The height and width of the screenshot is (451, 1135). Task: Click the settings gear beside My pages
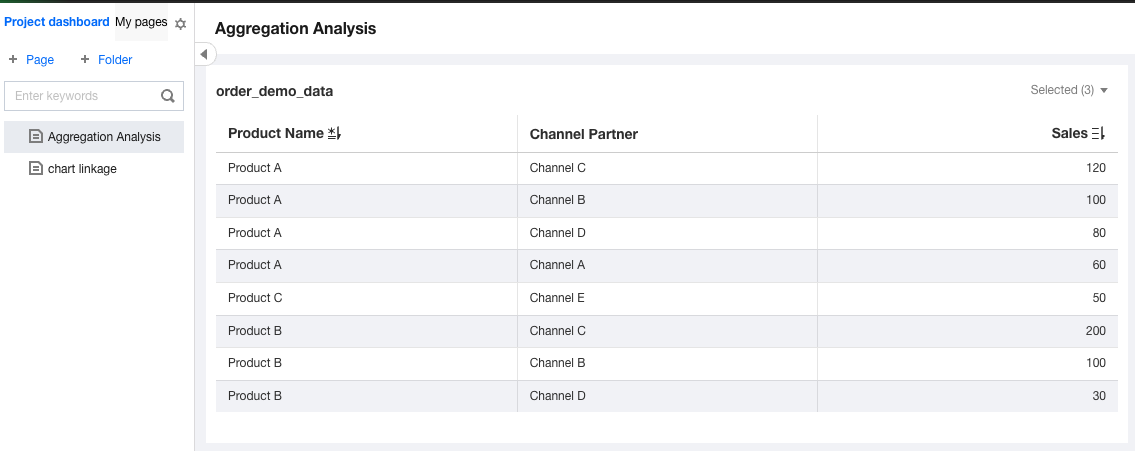click(x=181, y=23)
